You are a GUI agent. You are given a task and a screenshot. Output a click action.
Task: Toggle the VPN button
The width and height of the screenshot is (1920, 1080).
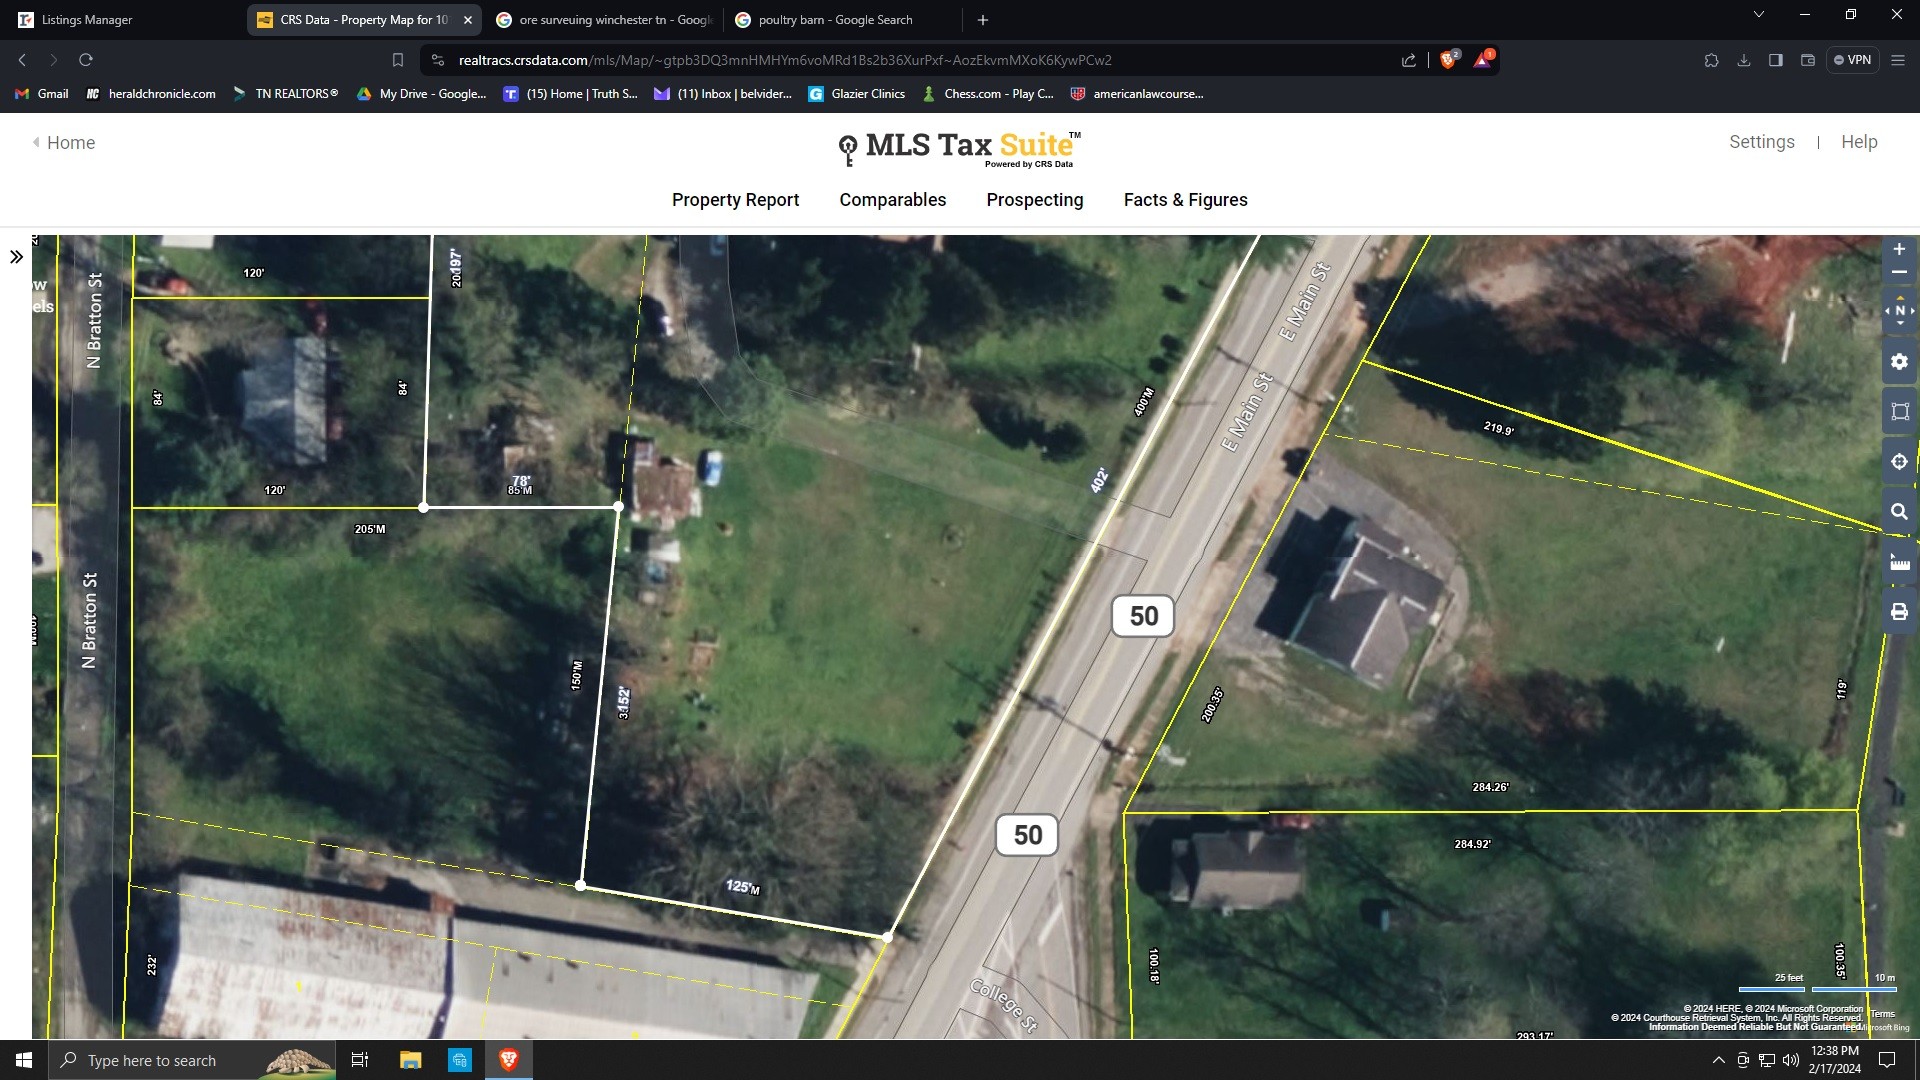coord(1852,60)
